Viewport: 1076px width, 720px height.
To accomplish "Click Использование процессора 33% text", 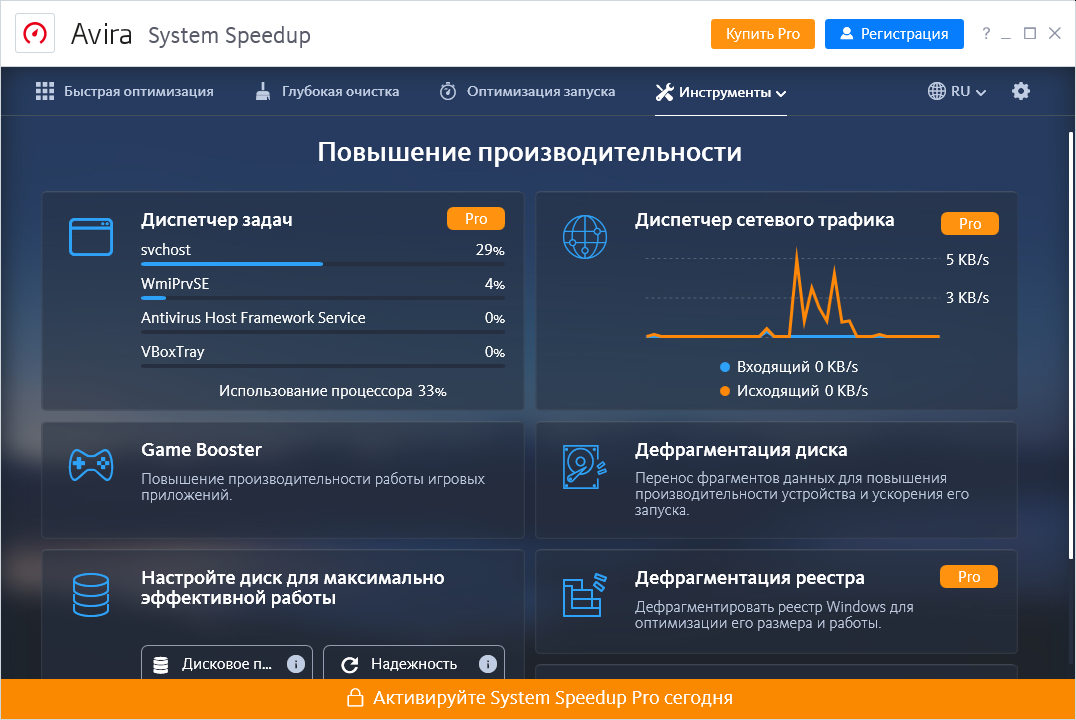I will click(x=333, y=391).
